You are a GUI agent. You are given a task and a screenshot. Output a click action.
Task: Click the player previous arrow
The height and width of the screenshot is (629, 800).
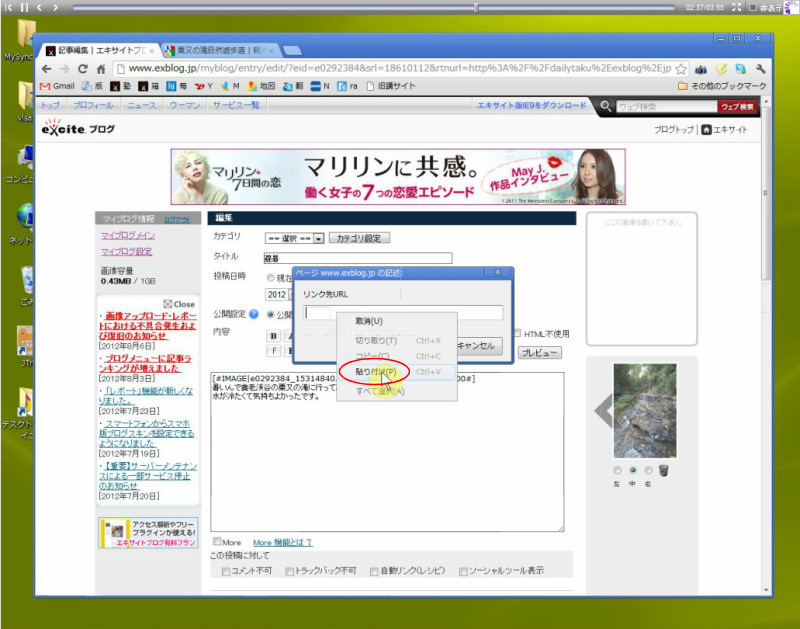coord(39,8)
